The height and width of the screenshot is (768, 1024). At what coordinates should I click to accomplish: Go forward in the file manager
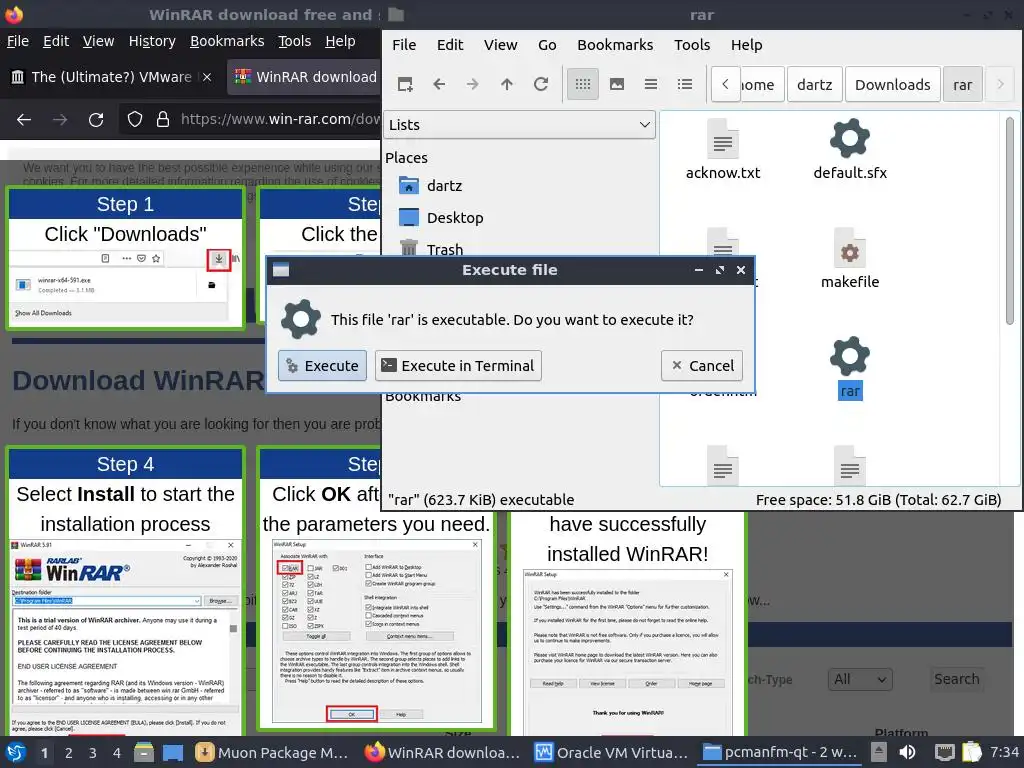[473, 84]
